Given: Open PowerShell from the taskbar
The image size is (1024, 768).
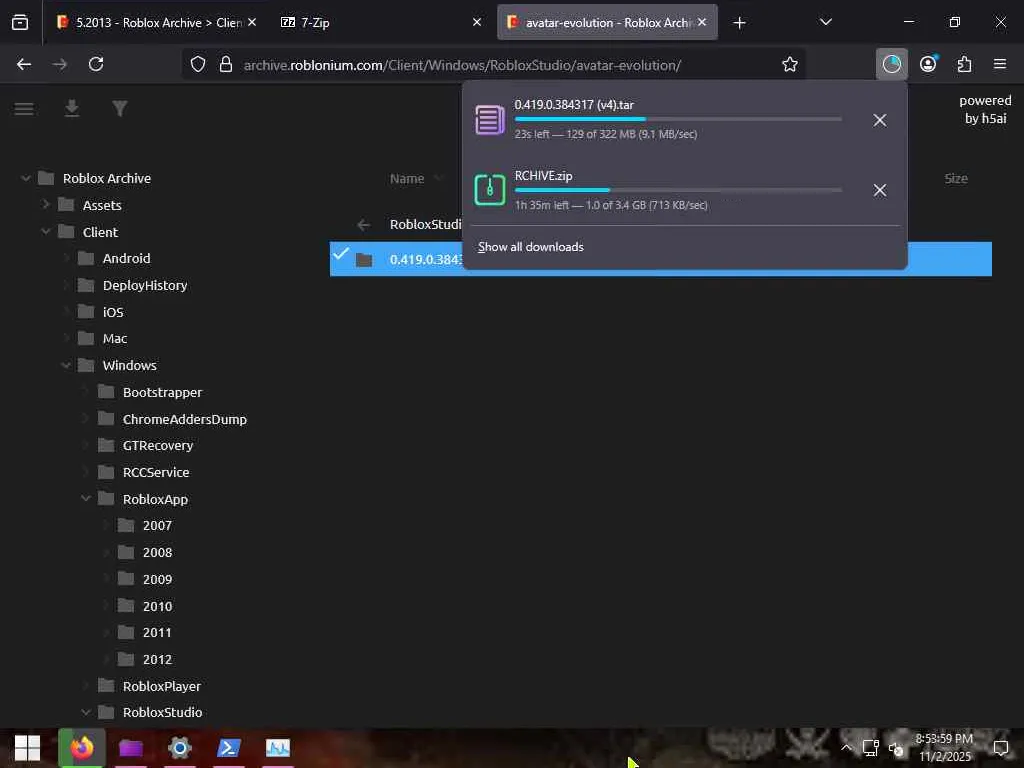Looking at the screenshot, I should point(229,748).
